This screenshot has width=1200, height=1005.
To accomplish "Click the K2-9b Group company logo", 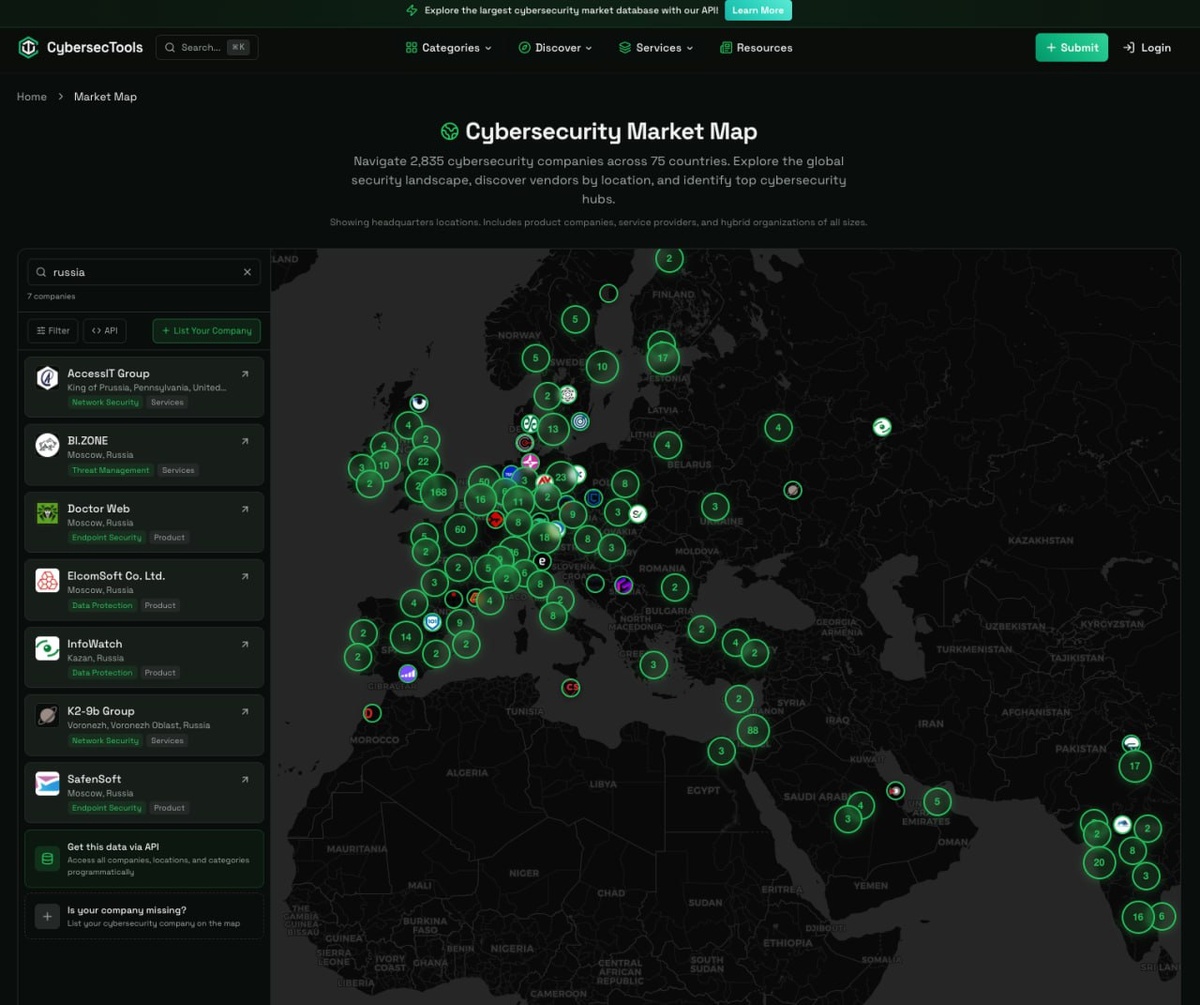I will pyautogui.click(x=47, y=715).
